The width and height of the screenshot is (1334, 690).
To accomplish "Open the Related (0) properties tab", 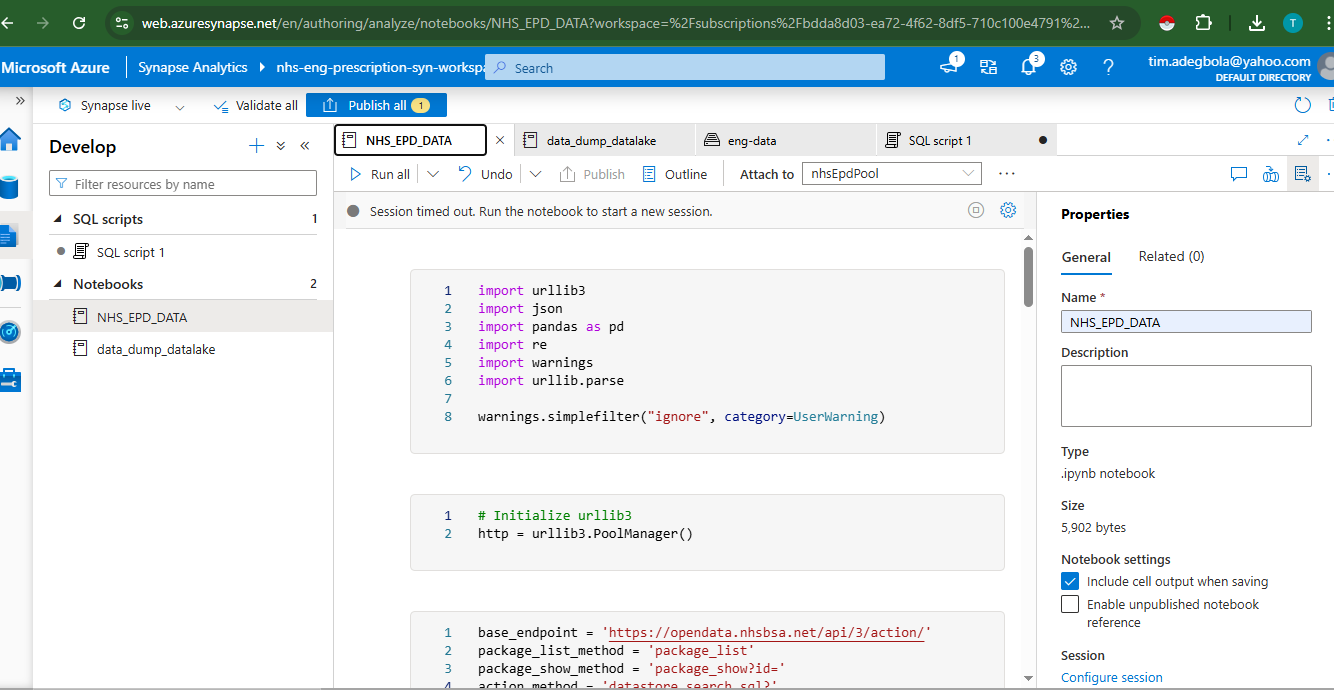I will 1171,257.
